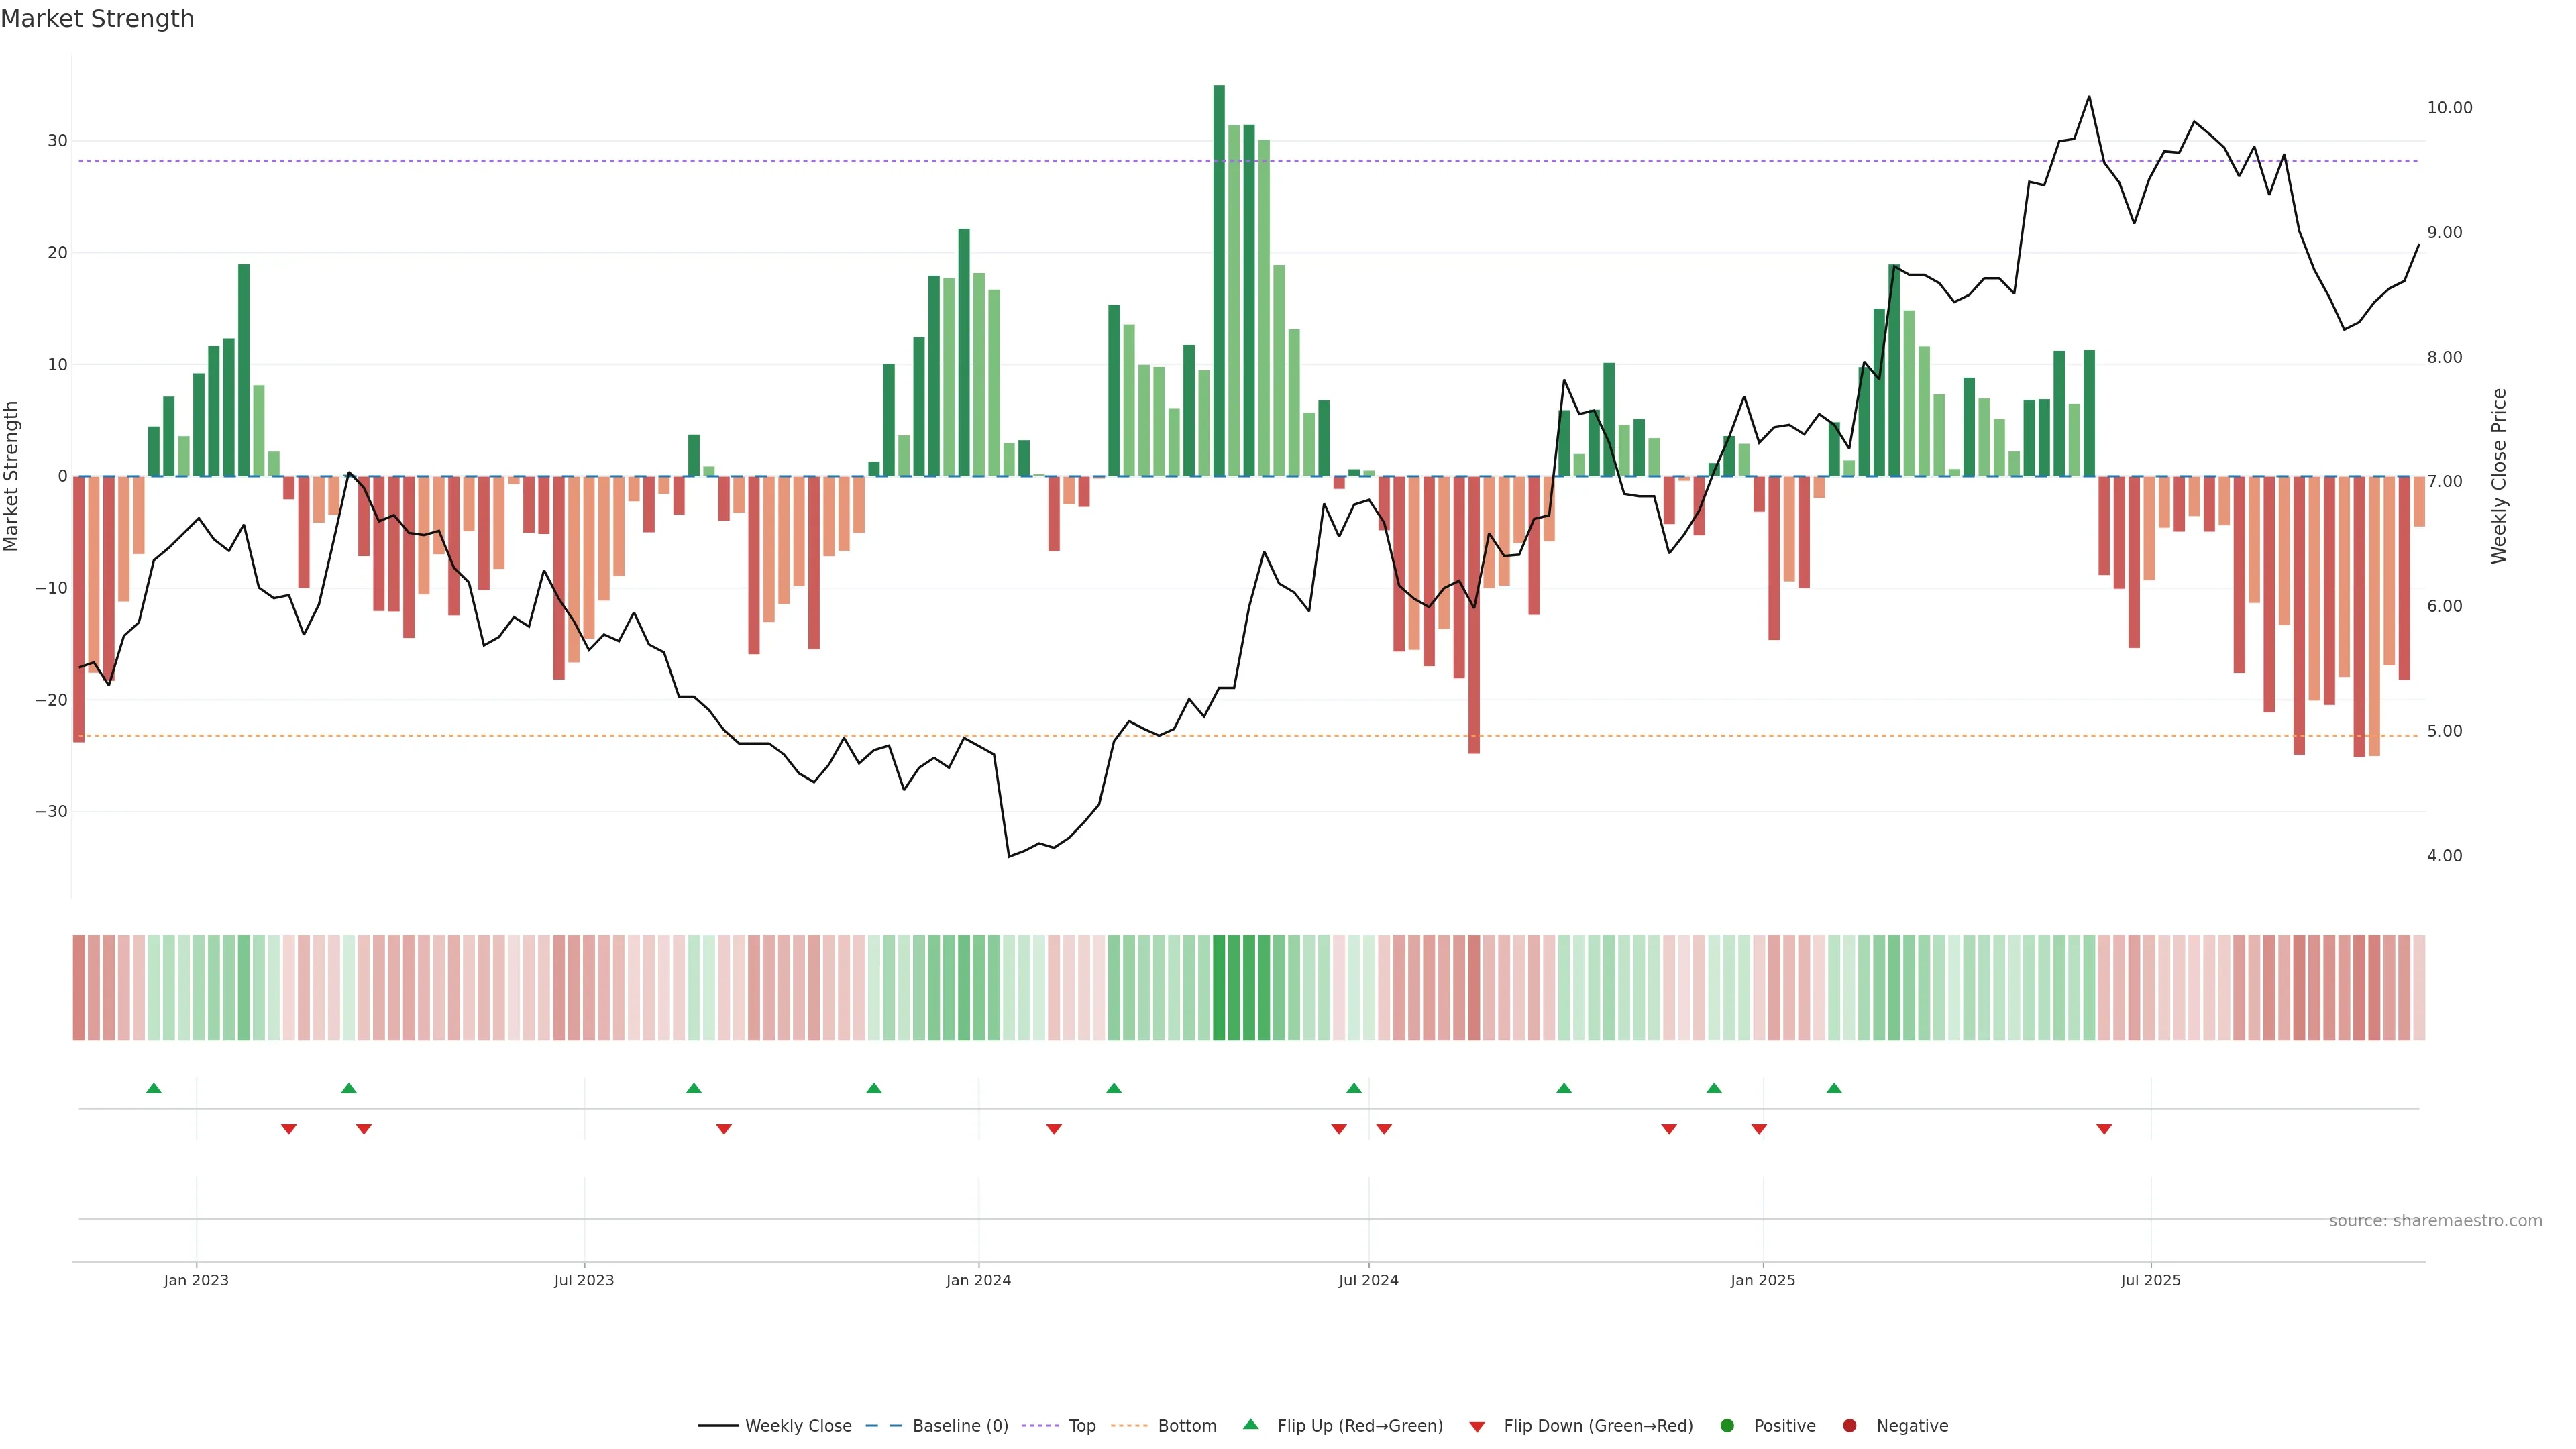Click the darkest green heatmap strip cell

coord(1219,987)
